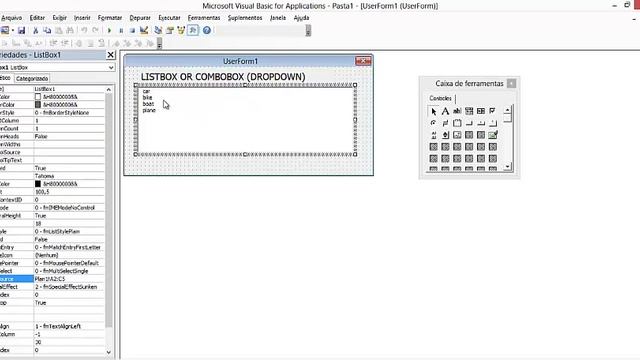Click the white BackColor swatch

click(x=38, y=97)
